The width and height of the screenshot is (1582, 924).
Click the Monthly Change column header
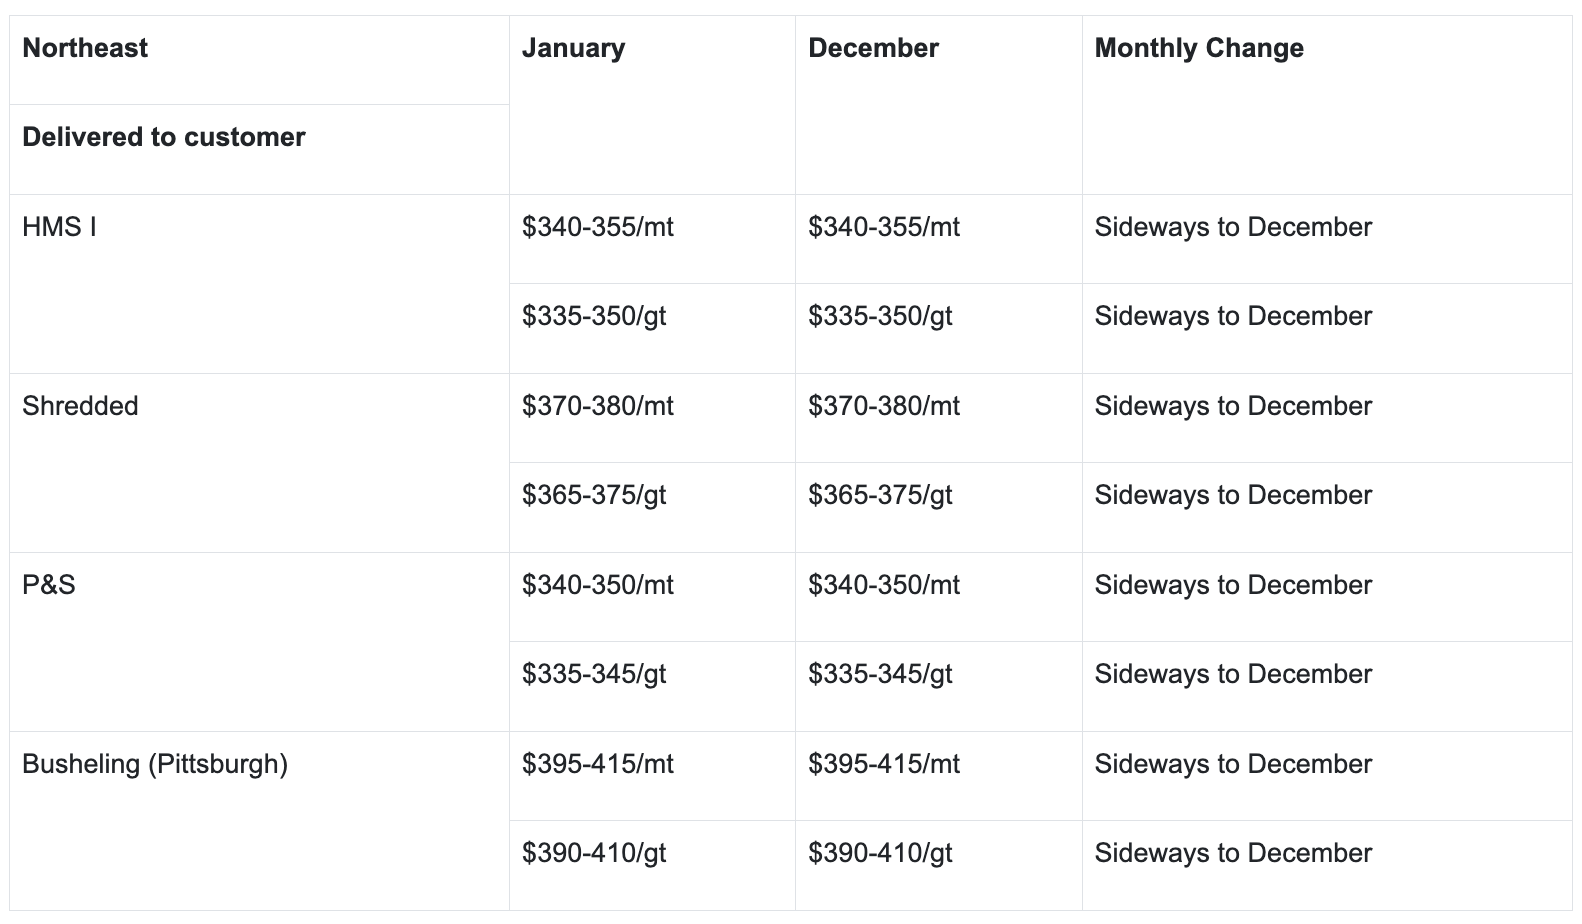(1199, 48)
